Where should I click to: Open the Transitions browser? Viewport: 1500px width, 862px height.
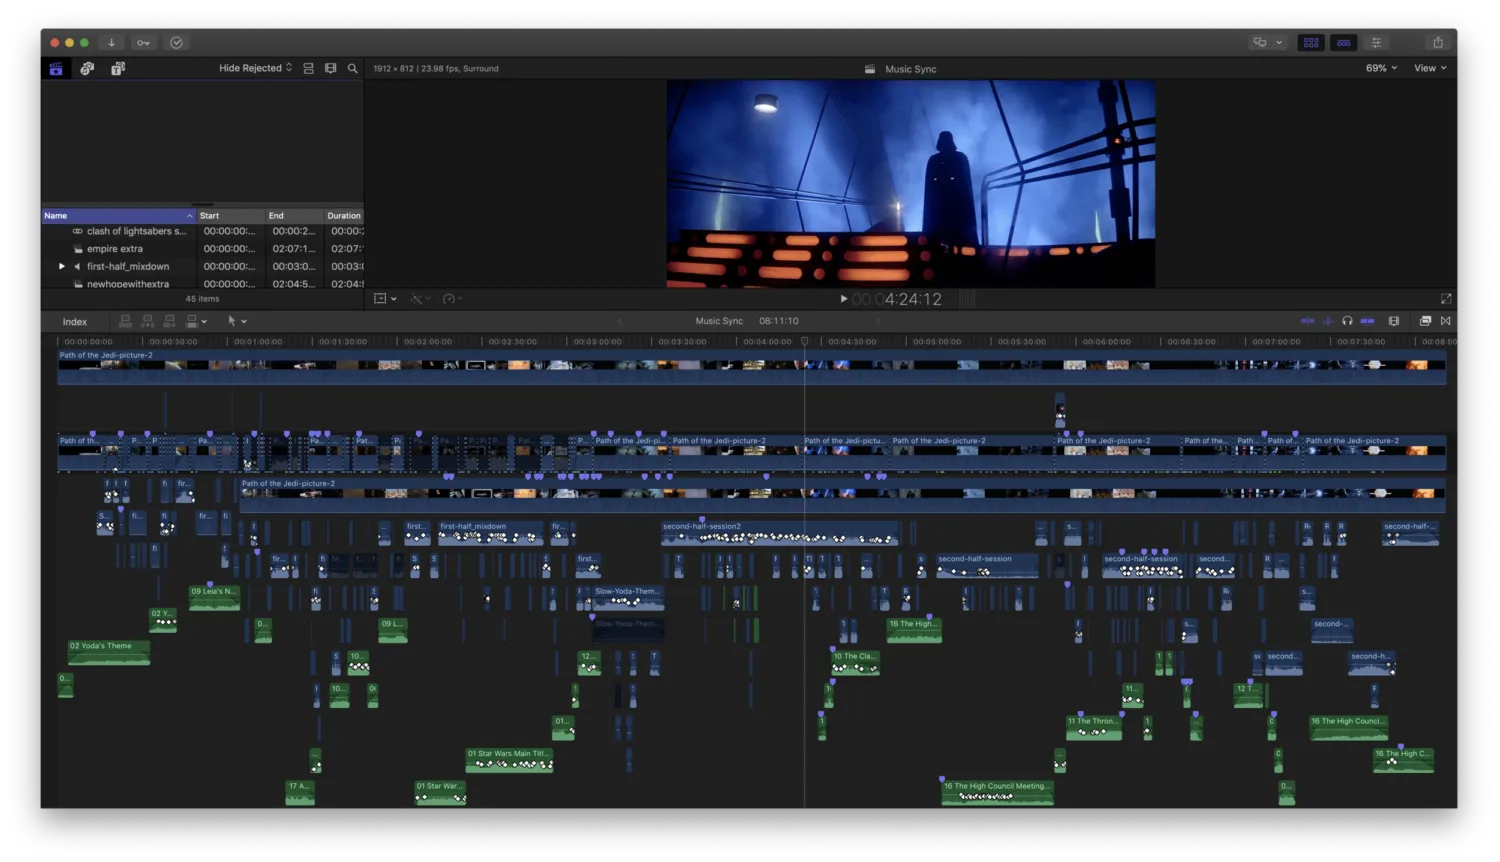tap(1446, 321)
